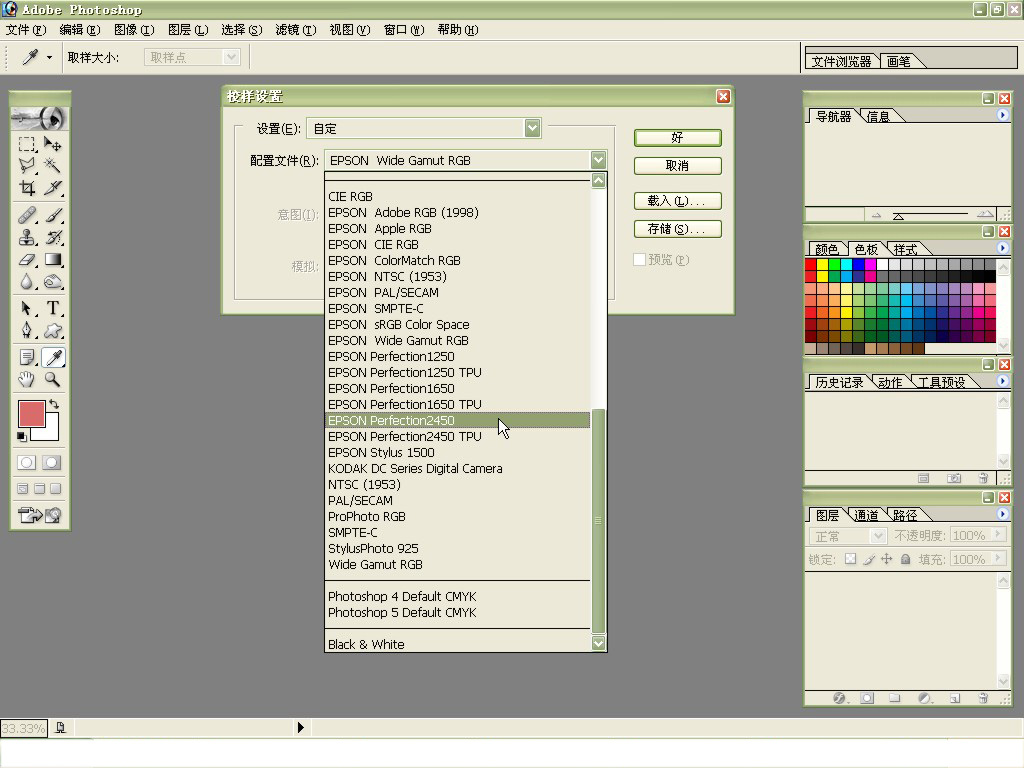Select the Dodge tool

point(52,281)
